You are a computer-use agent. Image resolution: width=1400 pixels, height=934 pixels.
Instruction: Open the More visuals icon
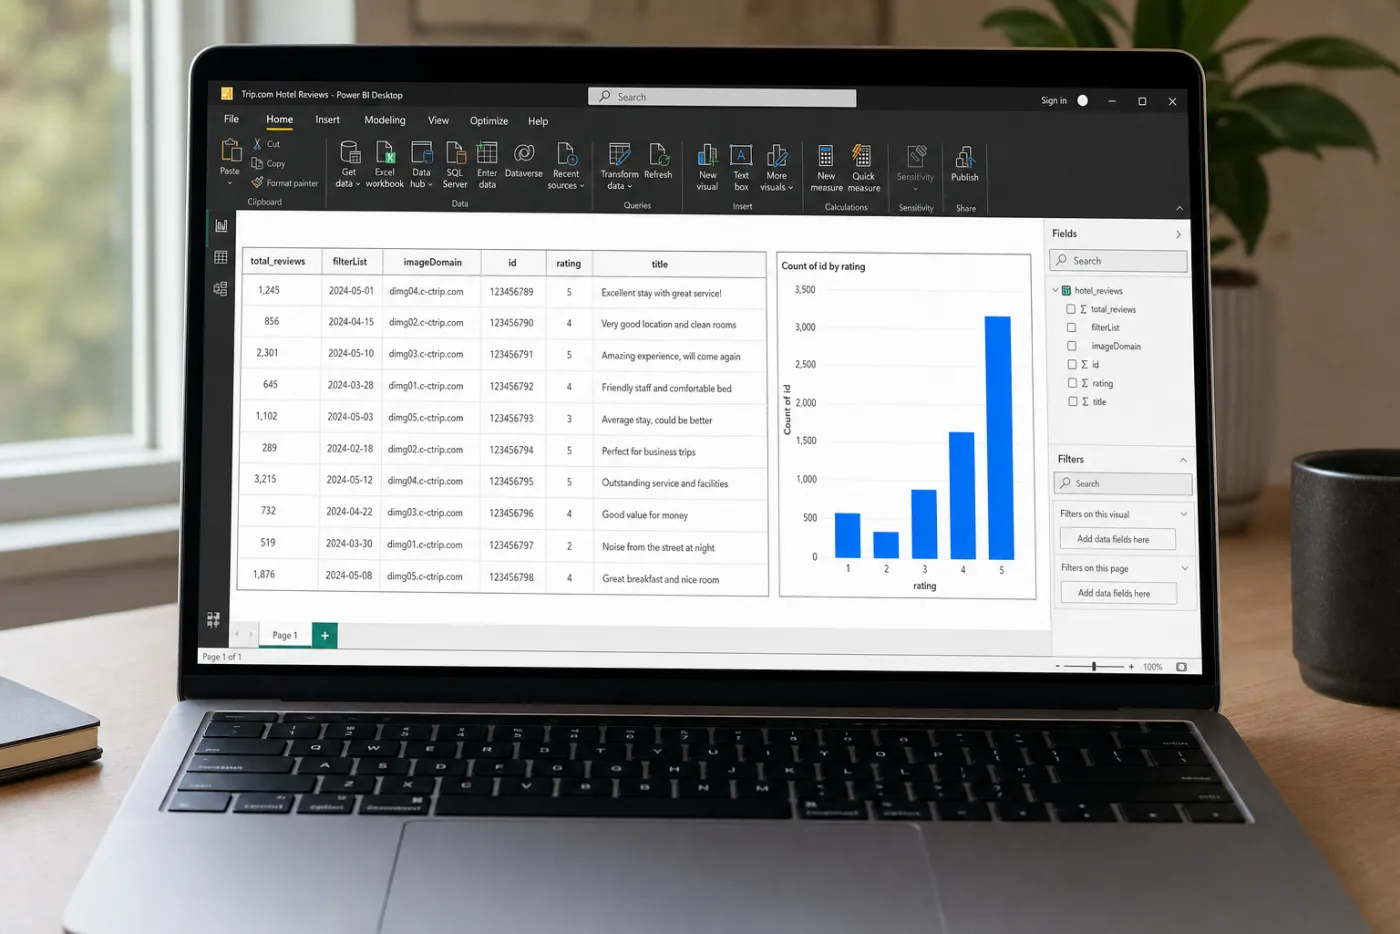pos(777,156)
